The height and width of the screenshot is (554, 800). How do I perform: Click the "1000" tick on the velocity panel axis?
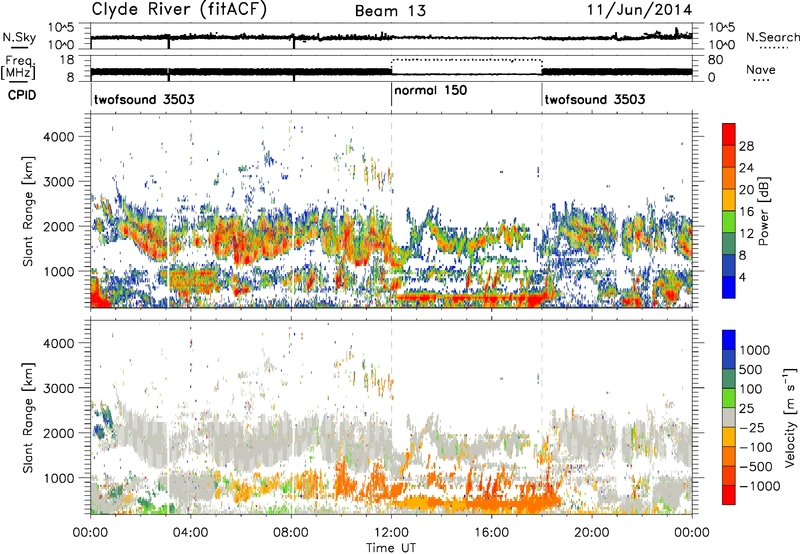click(58, 478)
